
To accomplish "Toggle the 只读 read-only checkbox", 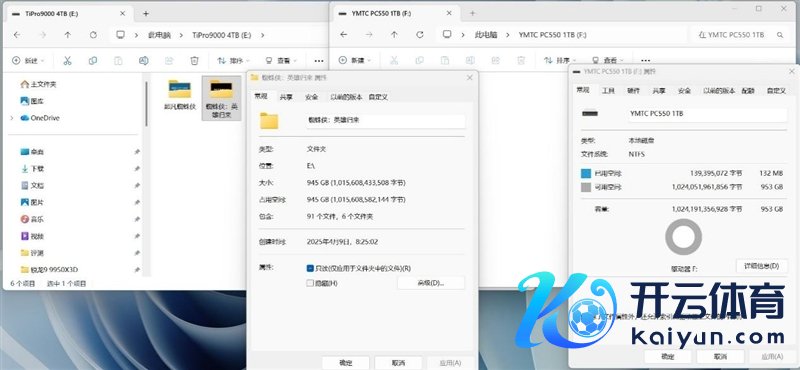I will point(310,268).
